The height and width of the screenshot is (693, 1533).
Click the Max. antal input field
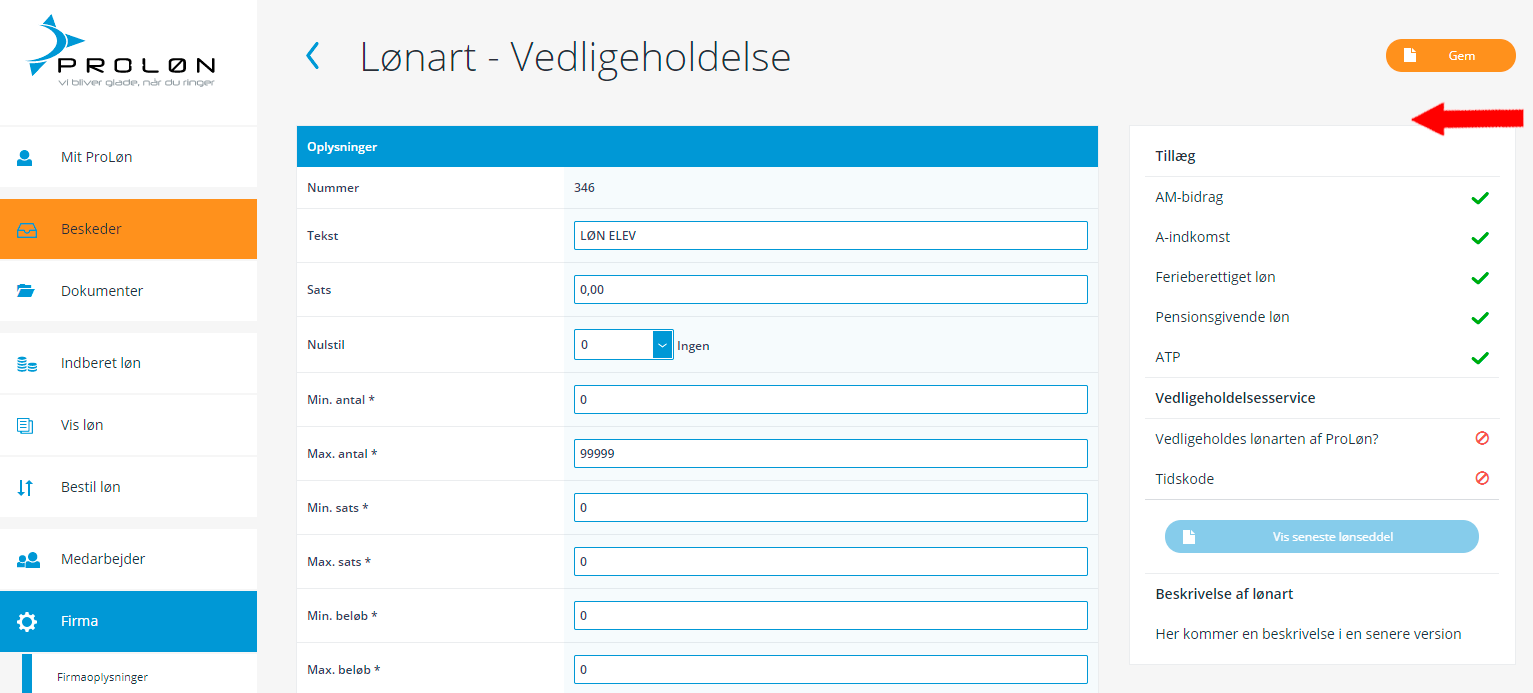[830, 453]
